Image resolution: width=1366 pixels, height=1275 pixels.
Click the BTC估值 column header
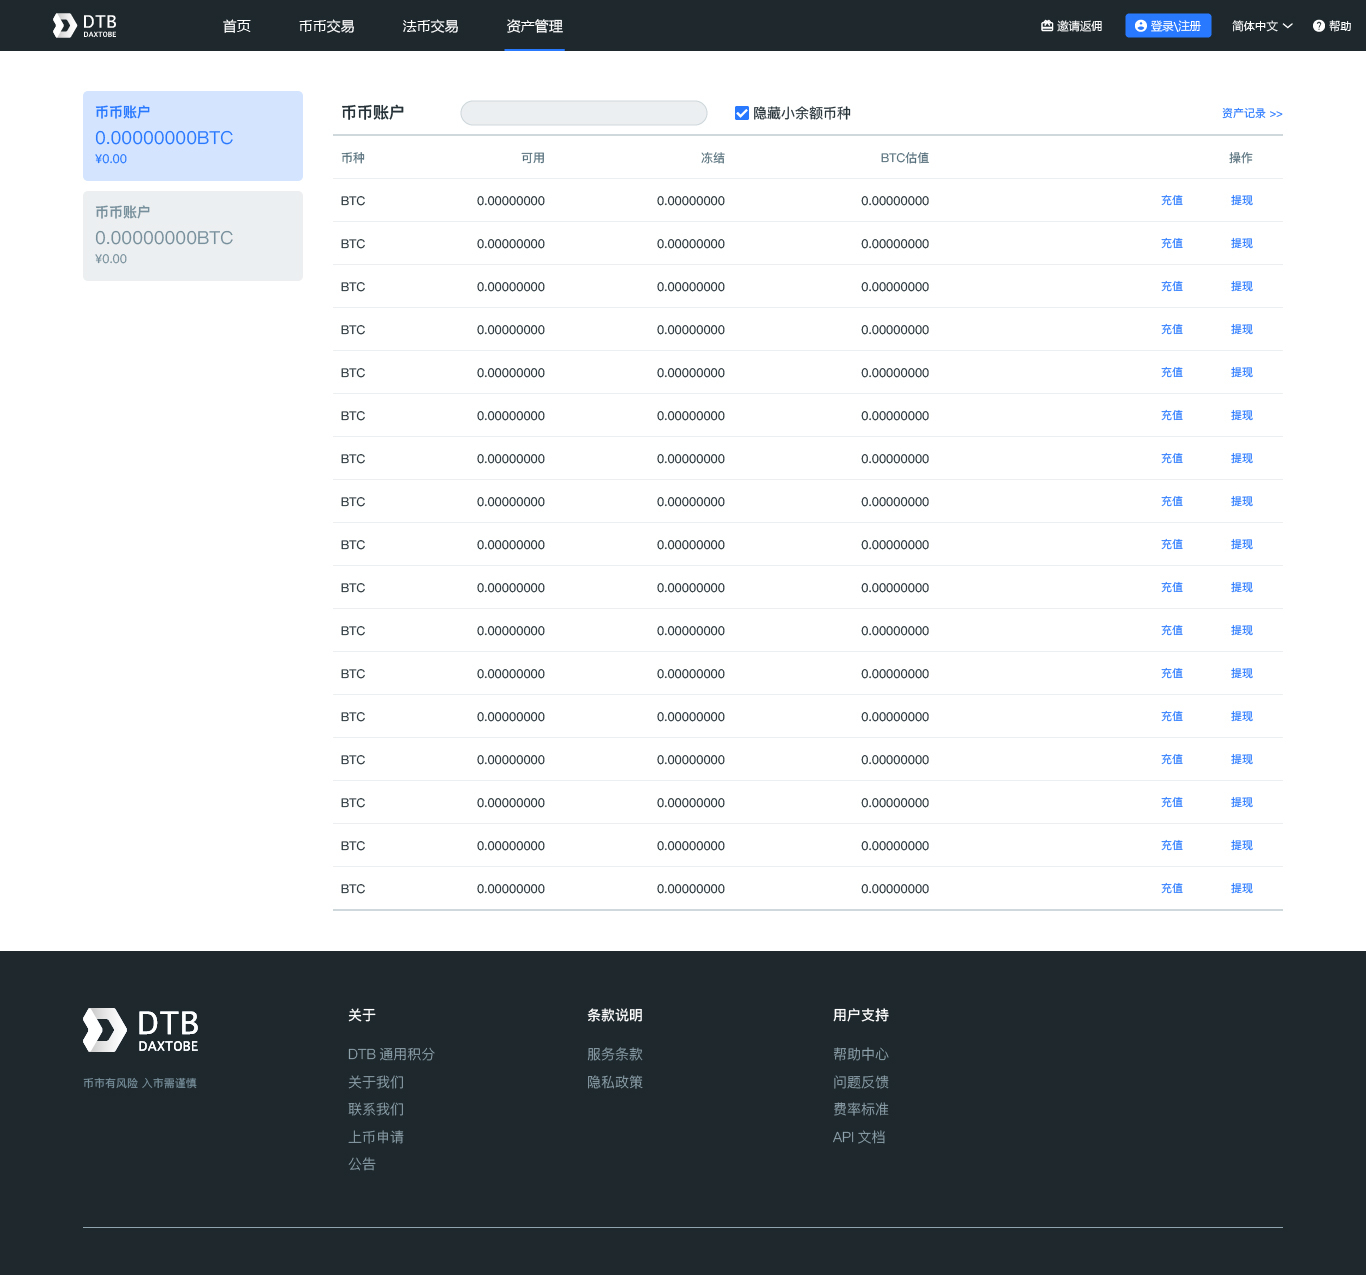[x=905, y=158]
